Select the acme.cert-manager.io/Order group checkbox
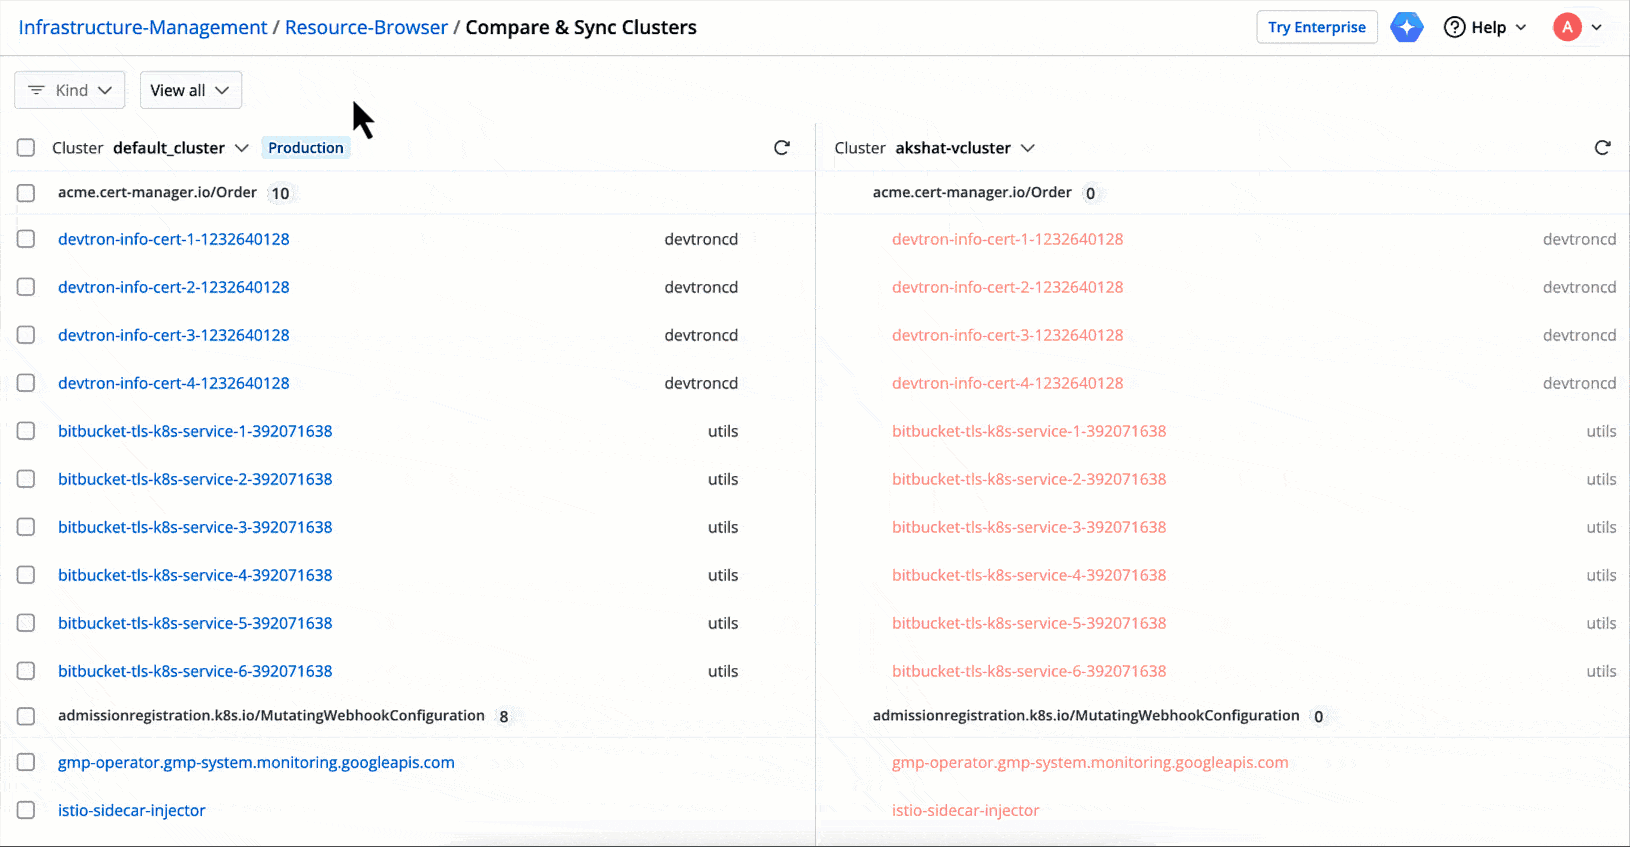Screen dimensions: 1630x847 (26, 193)
